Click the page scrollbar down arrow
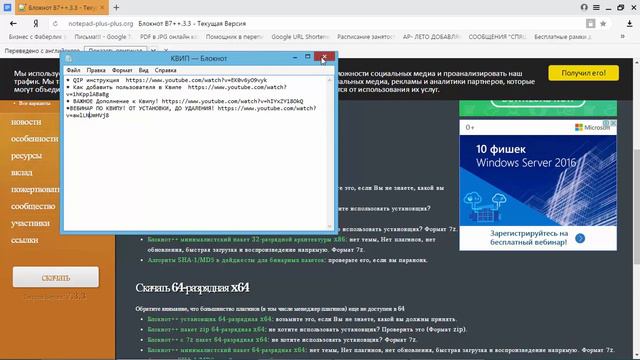Viewport: 640px width, 360px height. click(x=636, y=356)
